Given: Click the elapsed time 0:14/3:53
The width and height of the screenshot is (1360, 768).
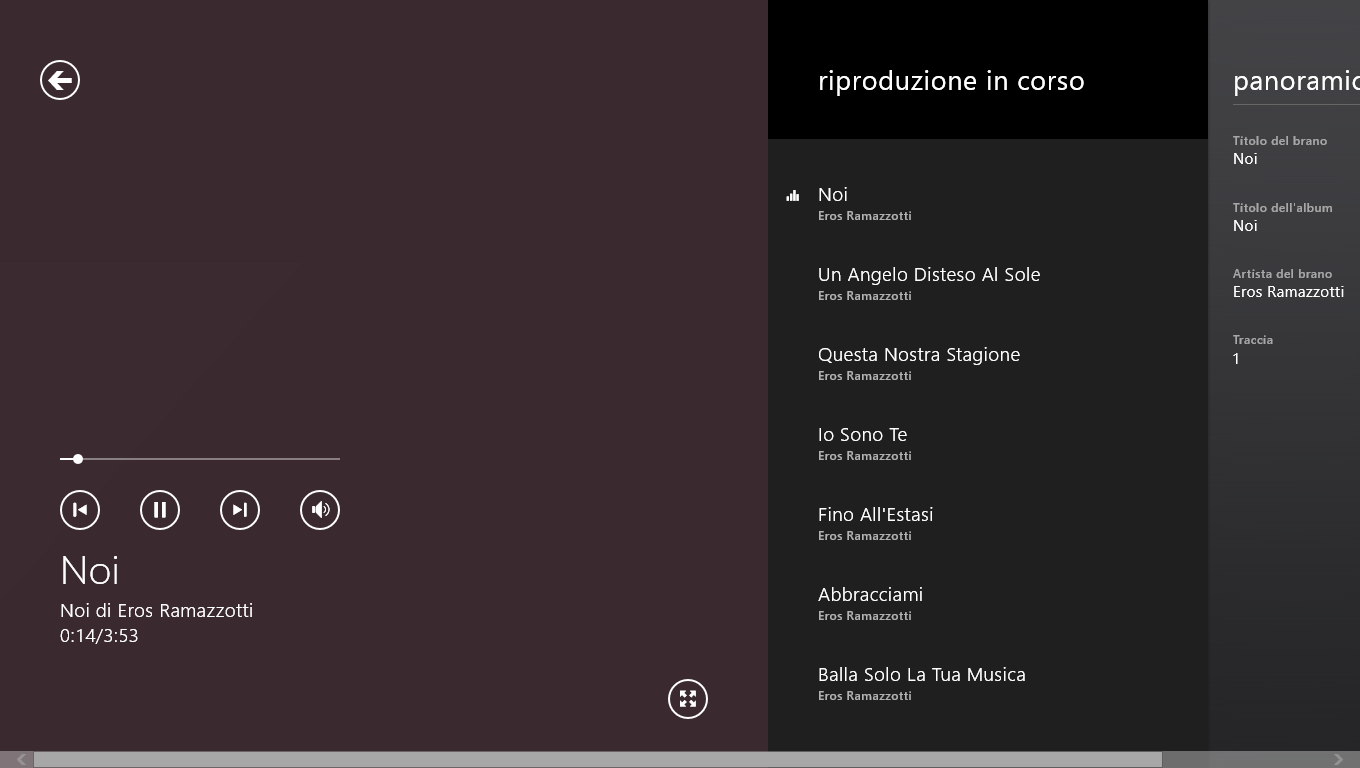Looking at the screenshot, I should 99,636.
